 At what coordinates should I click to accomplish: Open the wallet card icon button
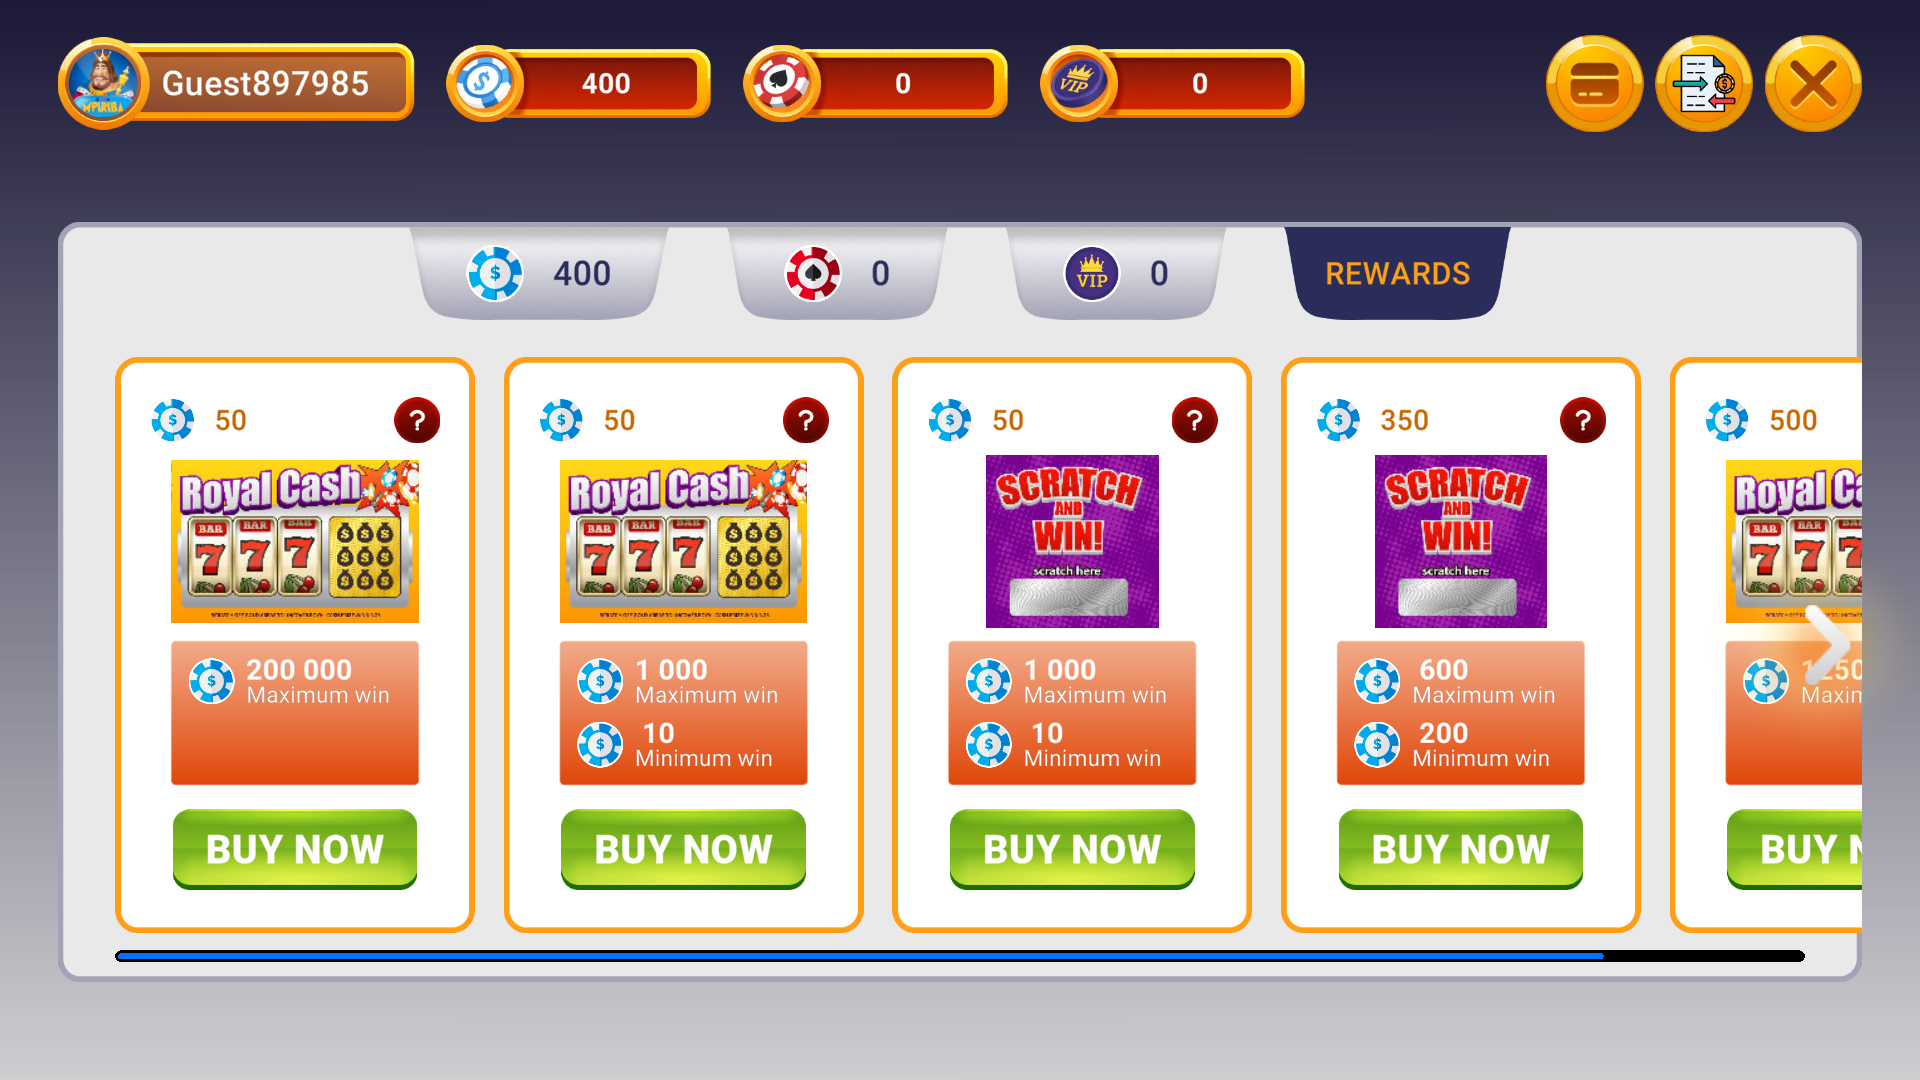pos(1594,84)
